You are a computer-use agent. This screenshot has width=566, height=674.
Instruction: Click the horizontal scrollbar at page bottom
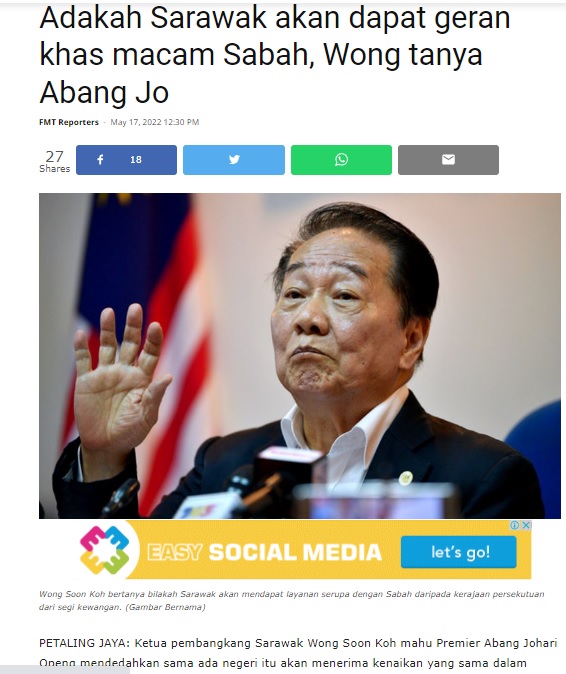pyautogui.click(x=64, y=670)
